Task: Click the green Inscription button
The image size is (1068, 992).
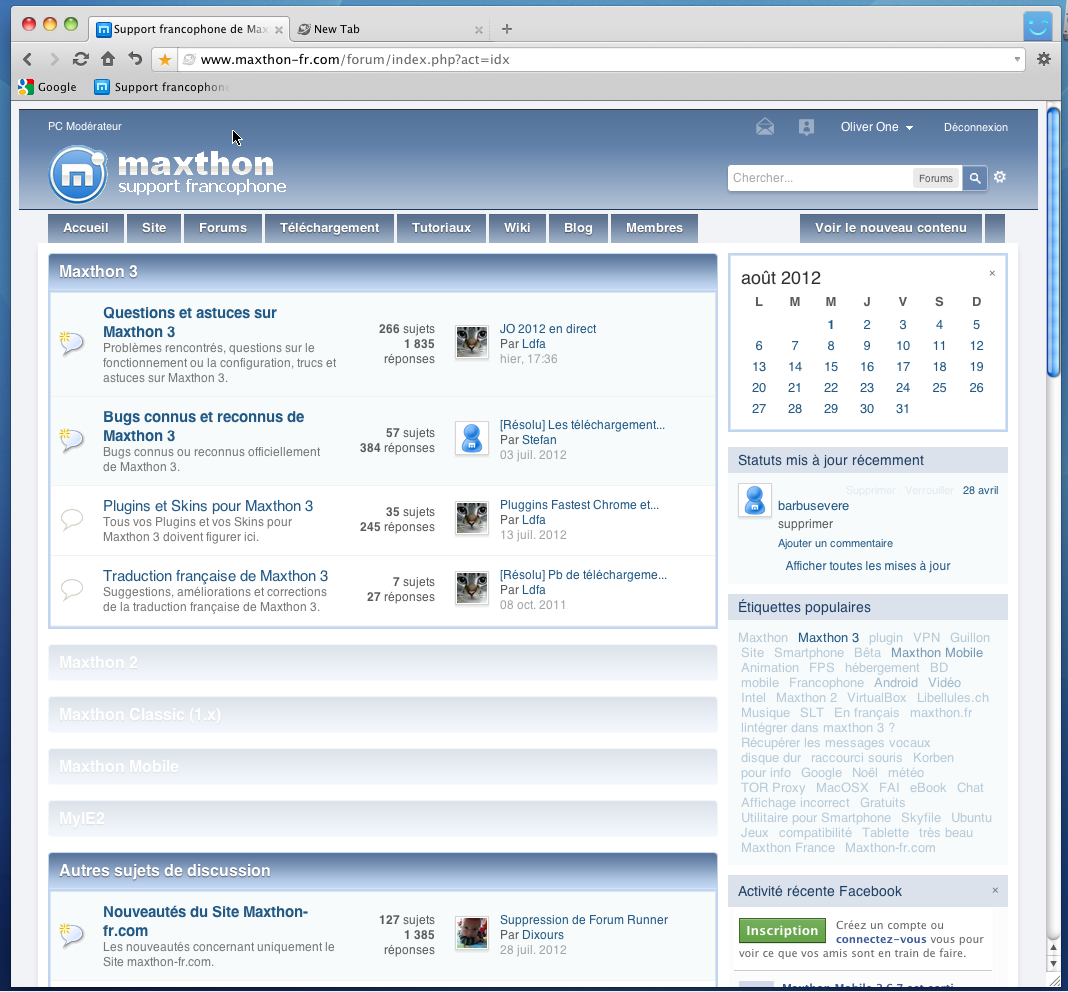Action: coord(782,931)
